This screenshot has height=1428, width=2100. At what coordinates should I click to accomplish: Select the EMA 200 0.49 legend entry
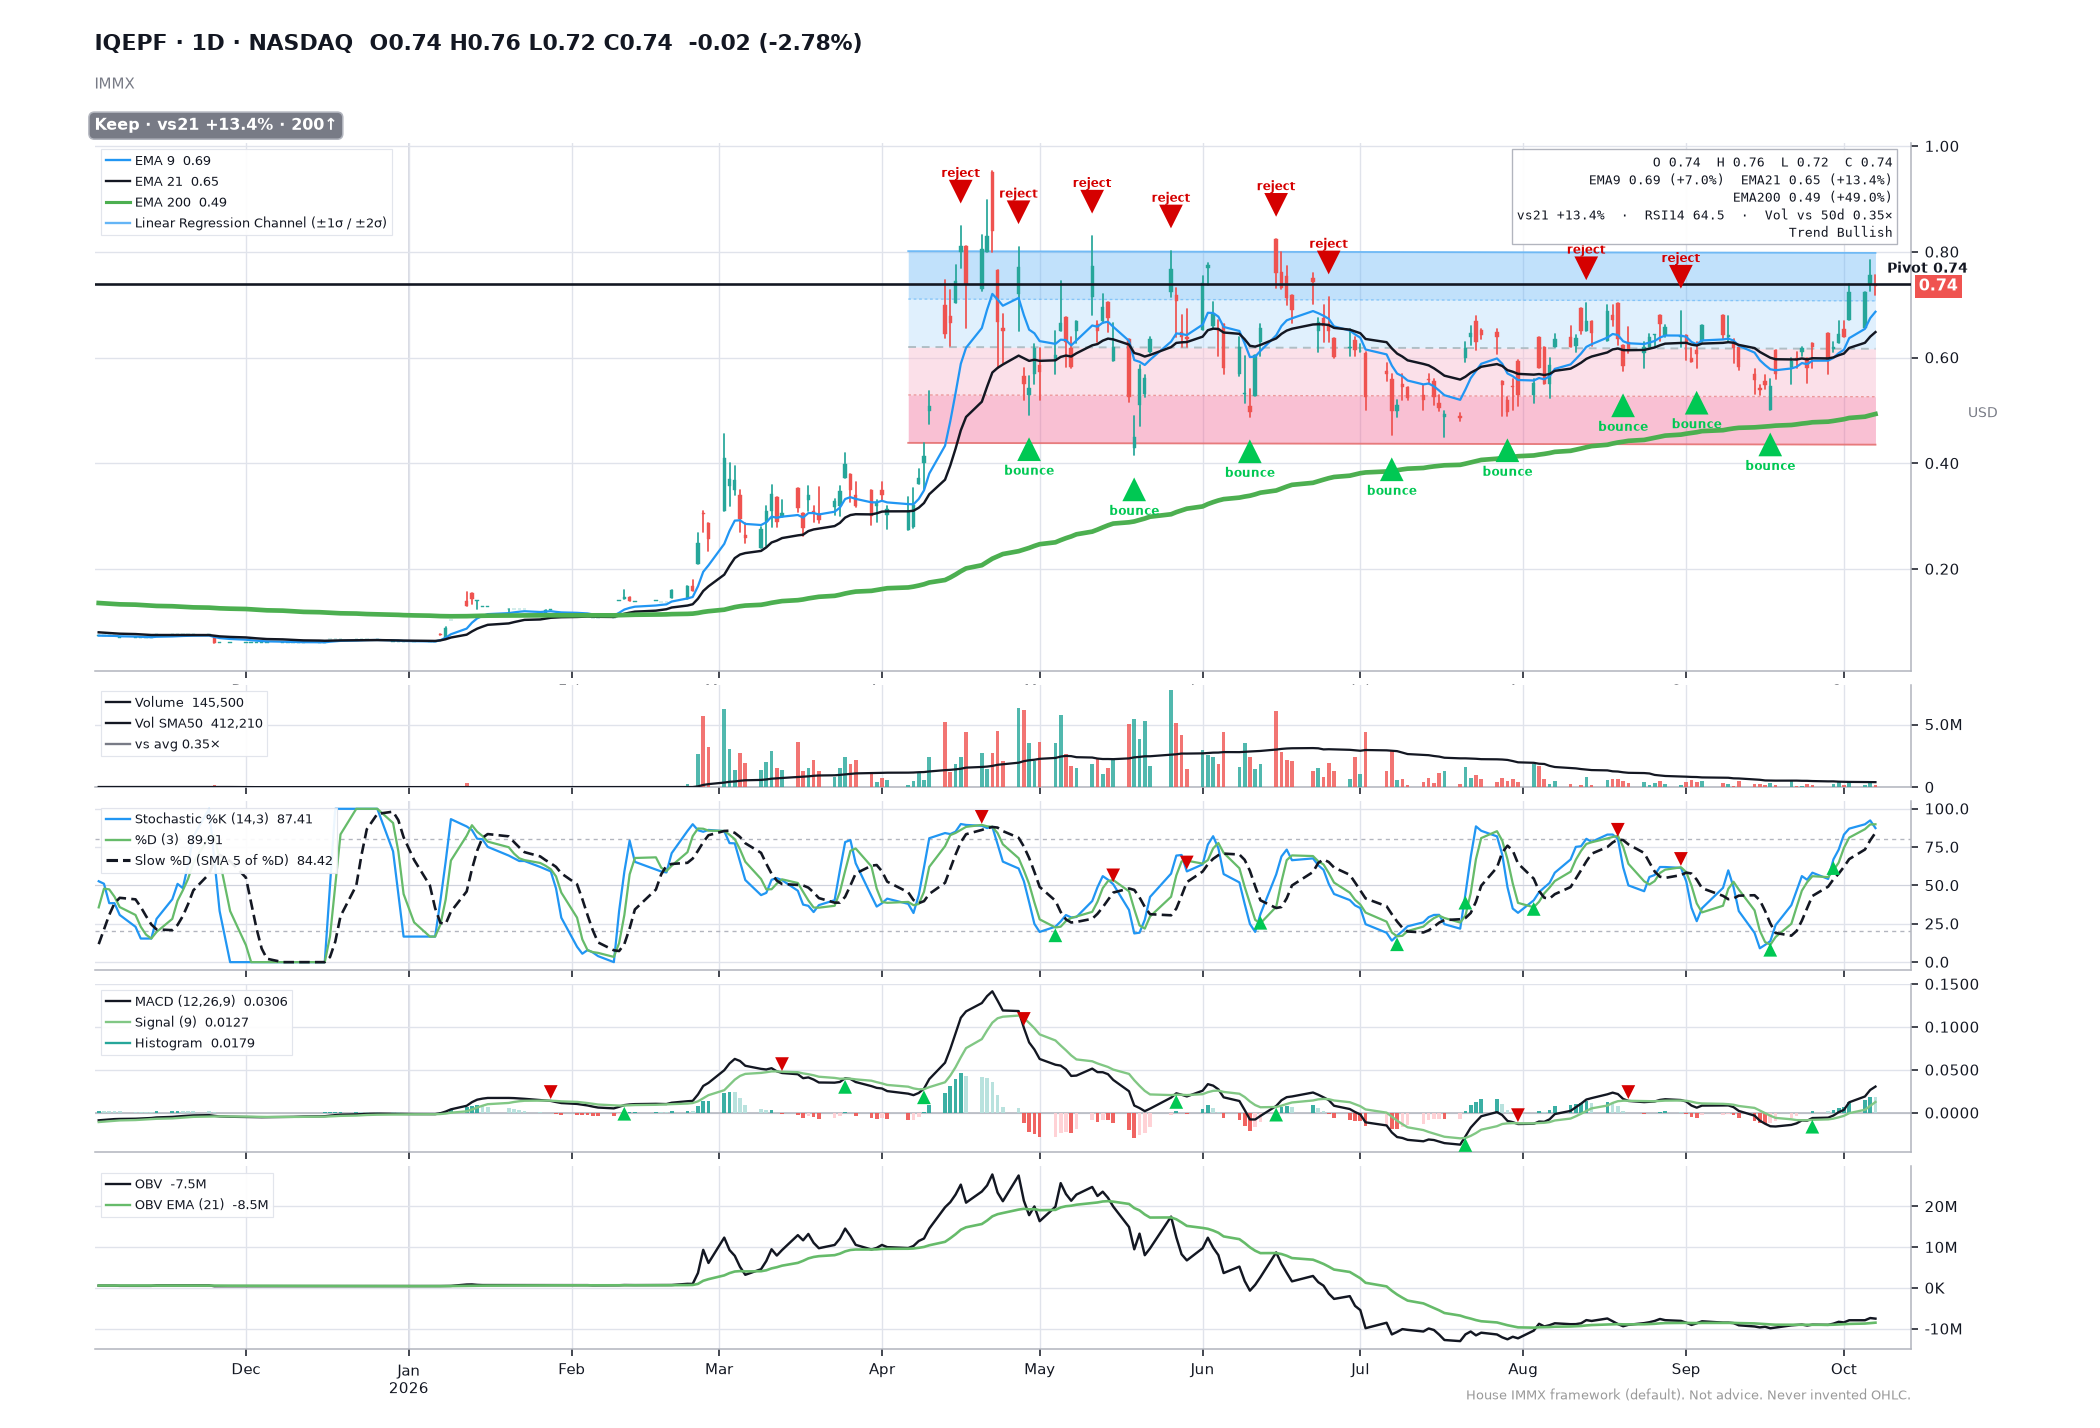pyautogui.click(x=165, y=202)
